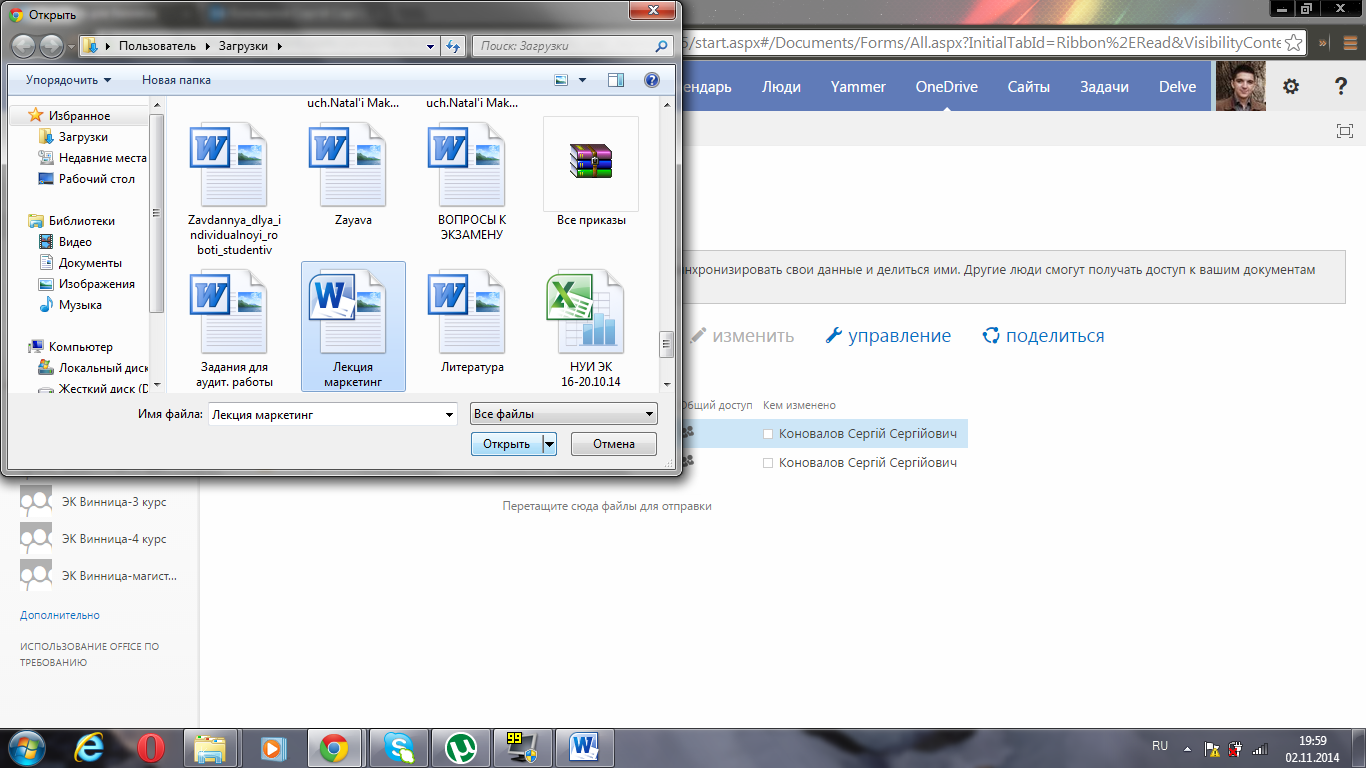
Task: Open recent locations dropdown beside nav arrows
Action: 72,47
